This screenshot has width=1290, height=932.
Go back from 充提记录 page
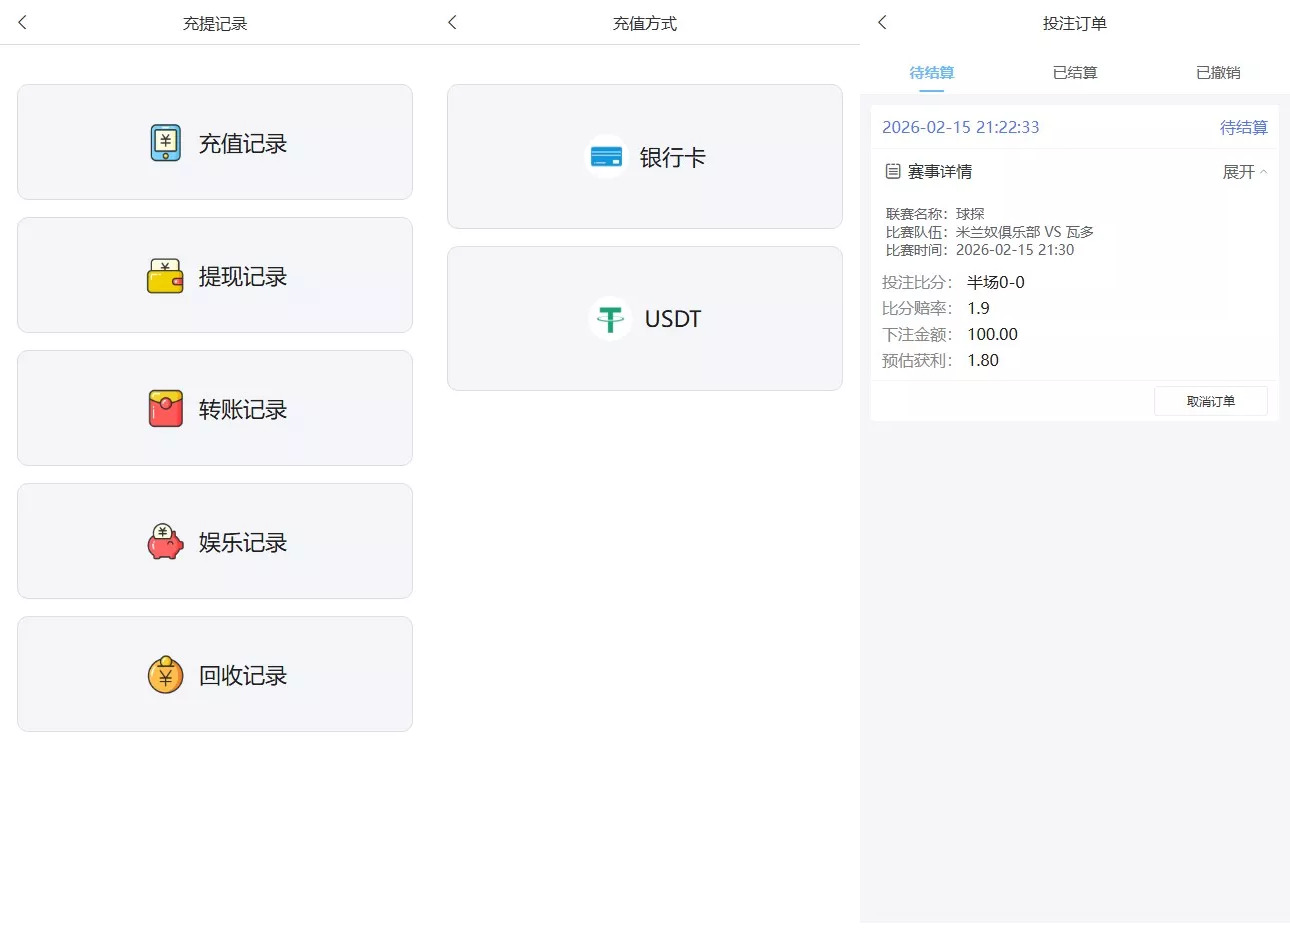point(22,22)
